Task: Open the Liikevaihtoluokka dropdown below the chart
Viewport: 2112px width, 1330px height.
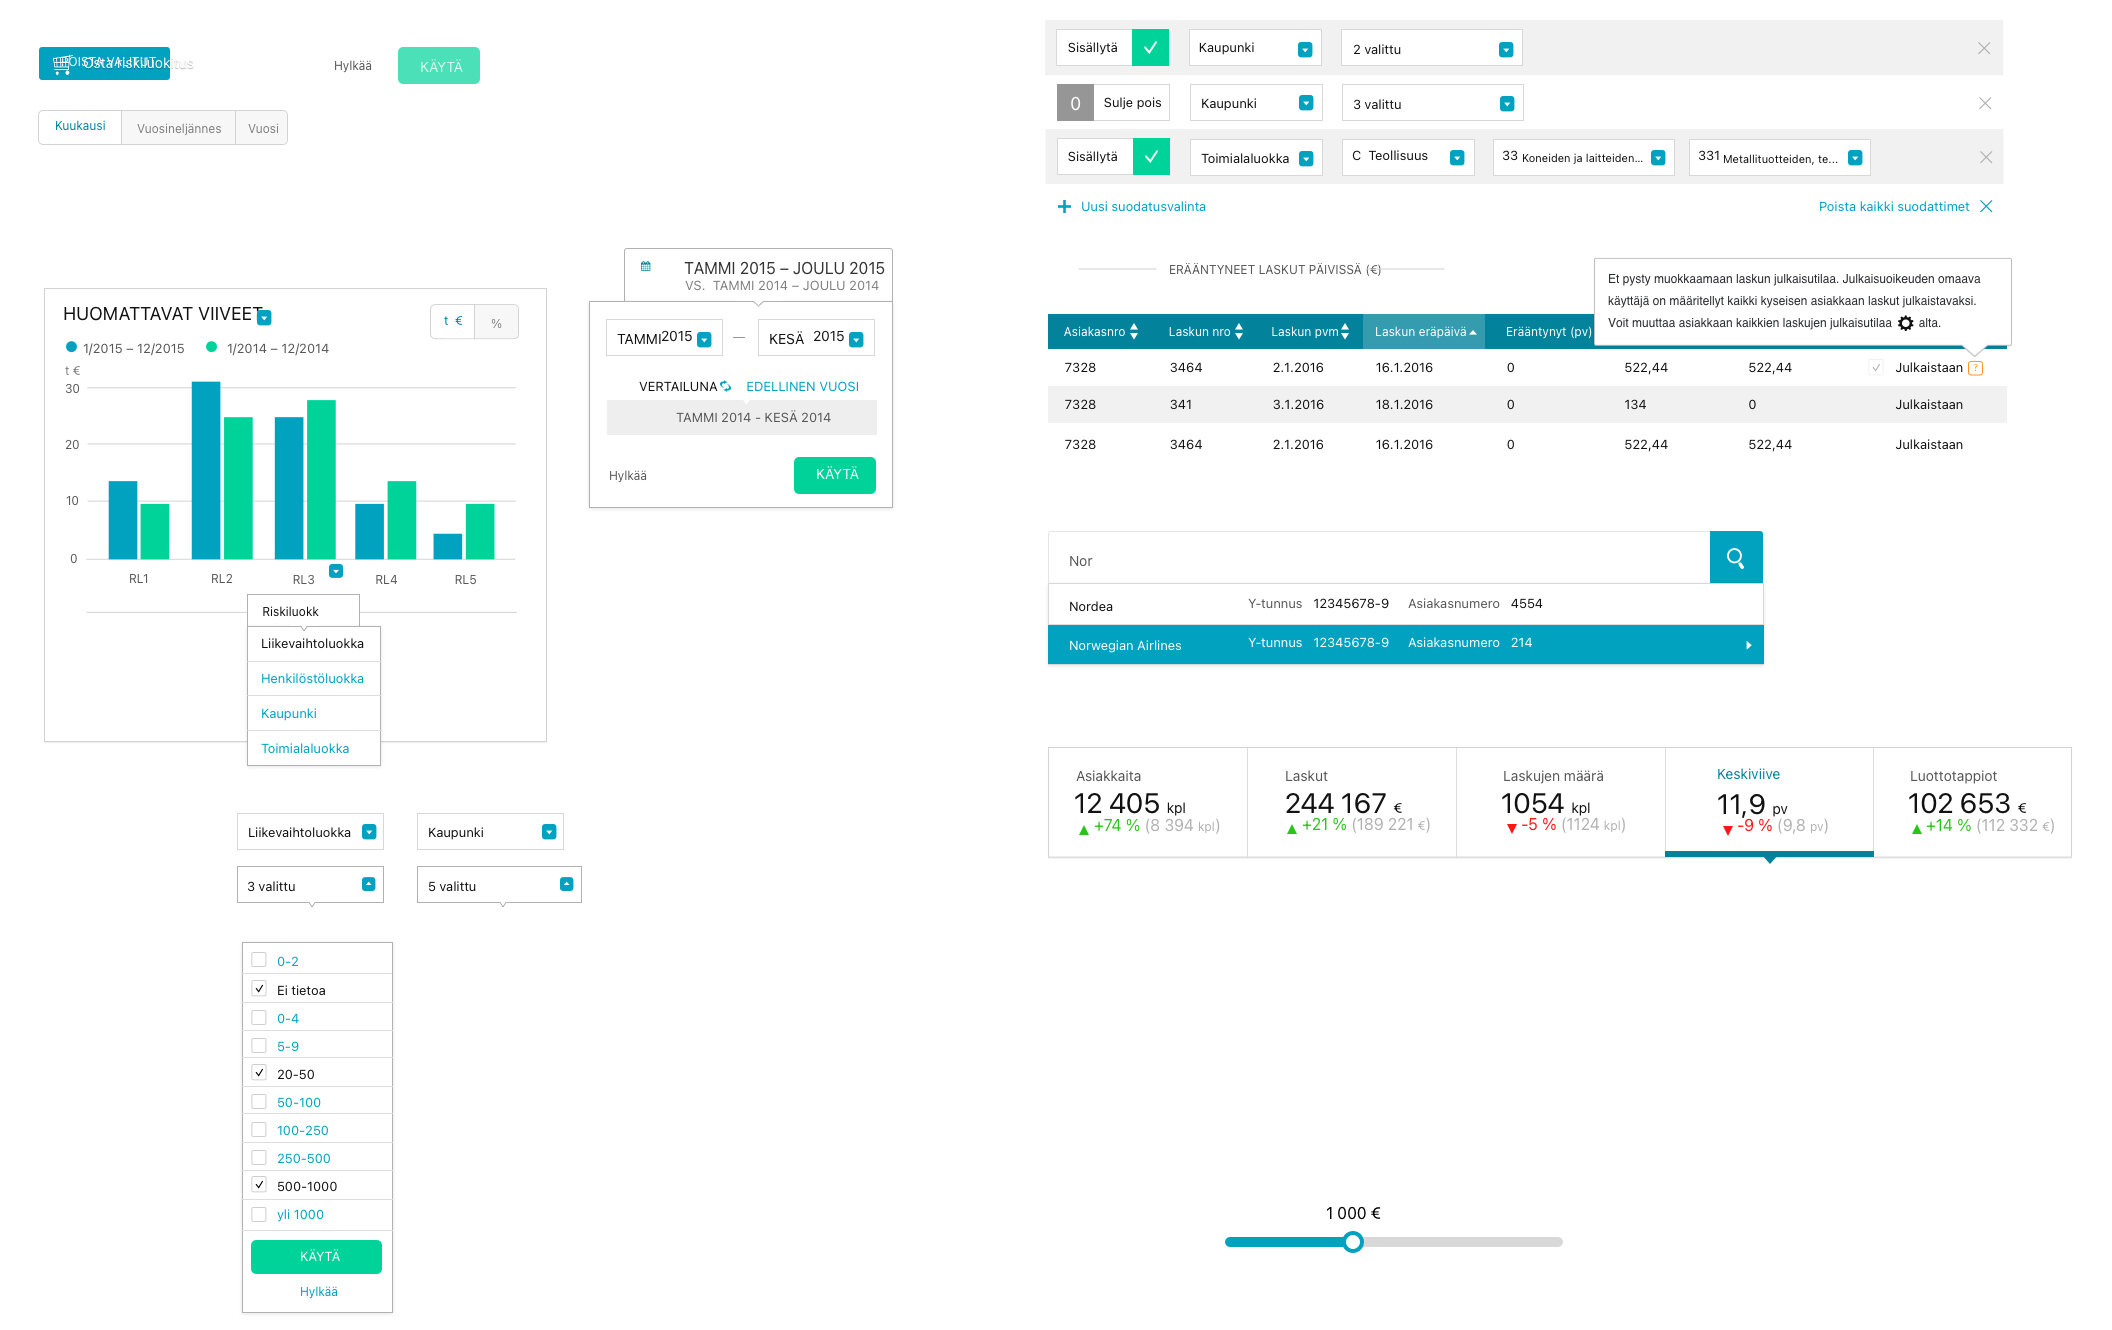Action: point(310,832)
